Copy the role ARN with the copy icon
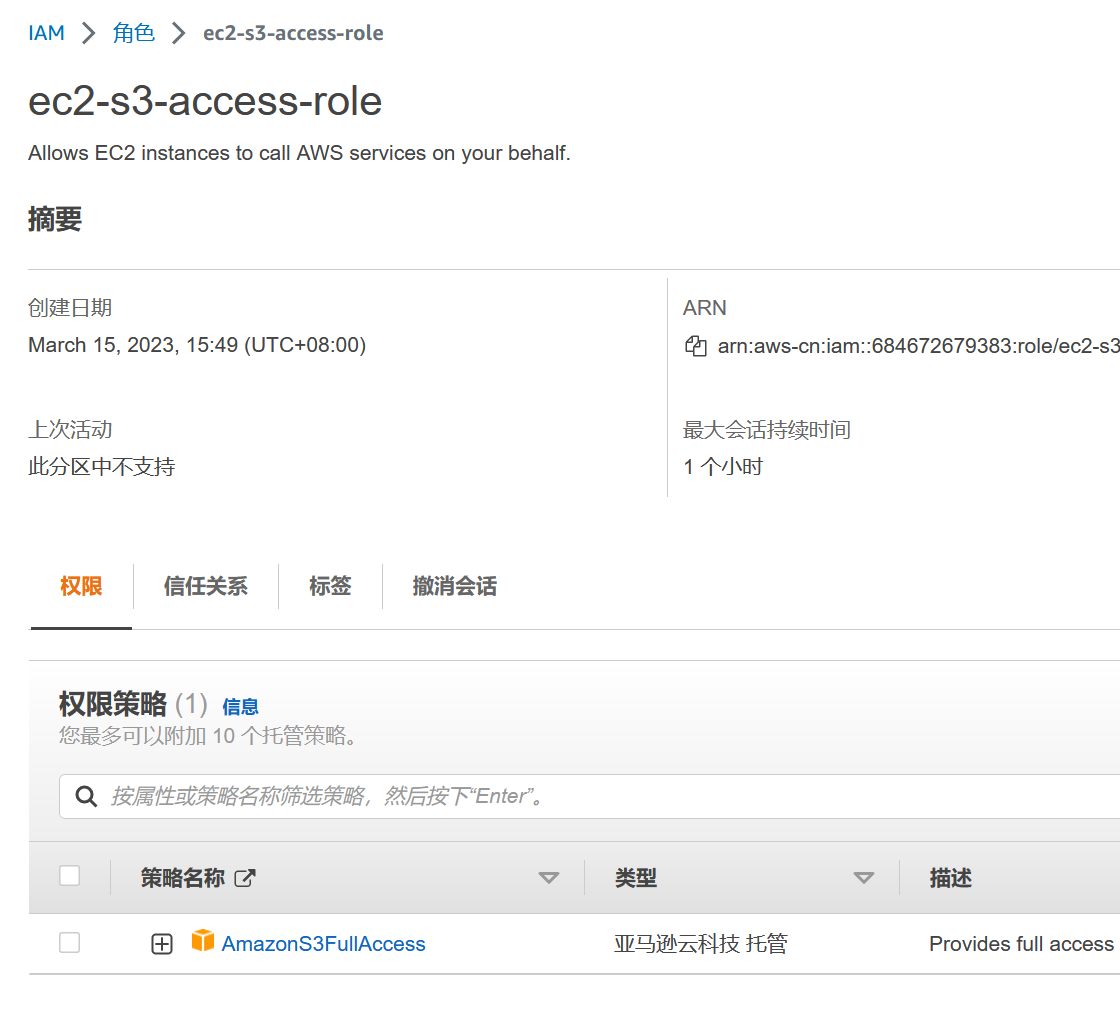The height and width of the screenshot is (1009, 1120). (x=696, y=346)
